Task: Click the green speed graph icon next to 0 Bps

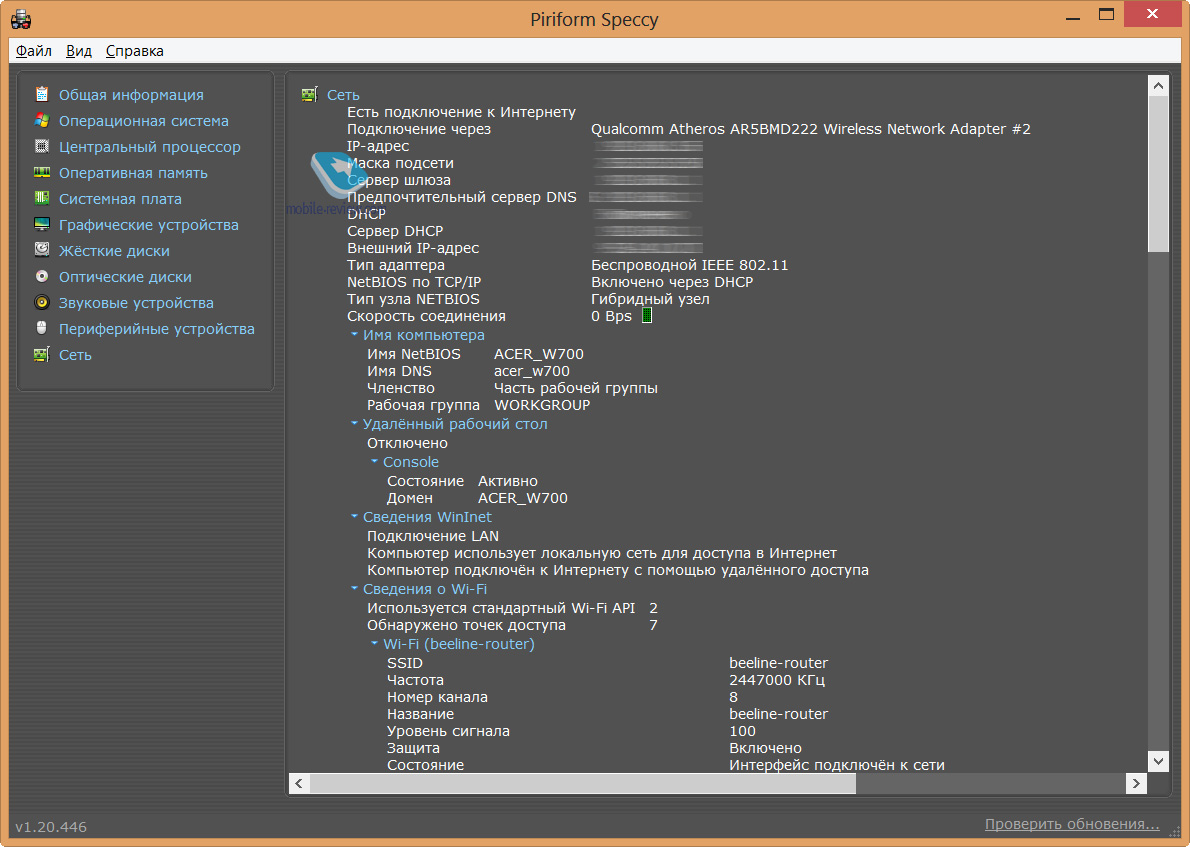Action: click(x=647, y=316)
